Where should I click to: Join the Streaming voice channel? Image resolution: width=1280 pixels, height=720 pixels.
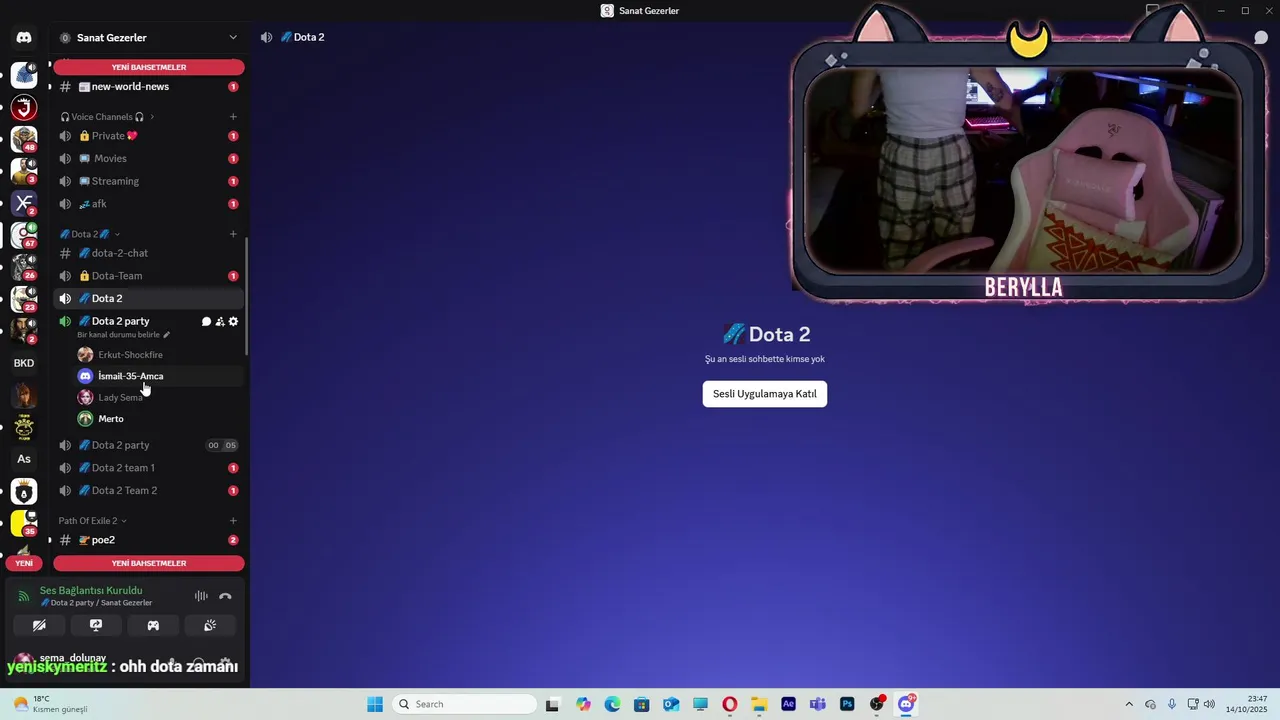(149, 181)
